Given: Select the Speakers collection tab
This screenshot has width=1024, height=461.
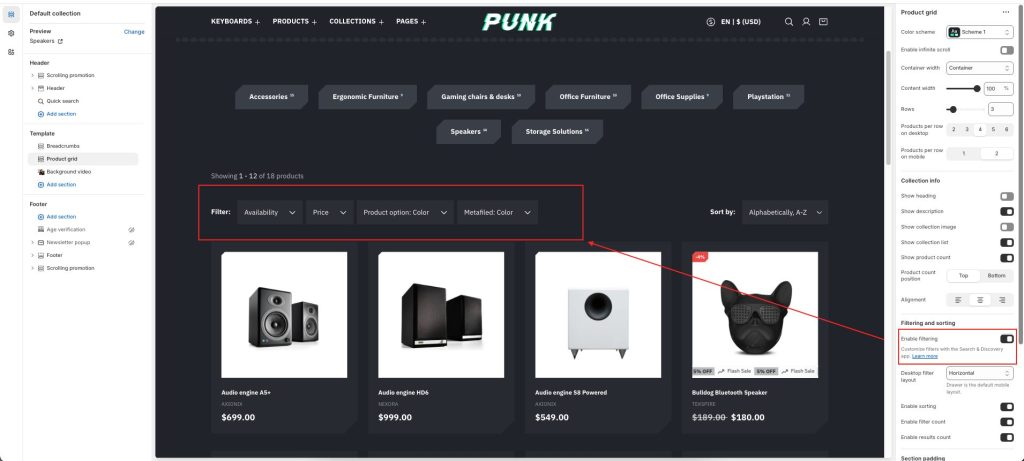Looking at the screenshot, I should point(468,131).
